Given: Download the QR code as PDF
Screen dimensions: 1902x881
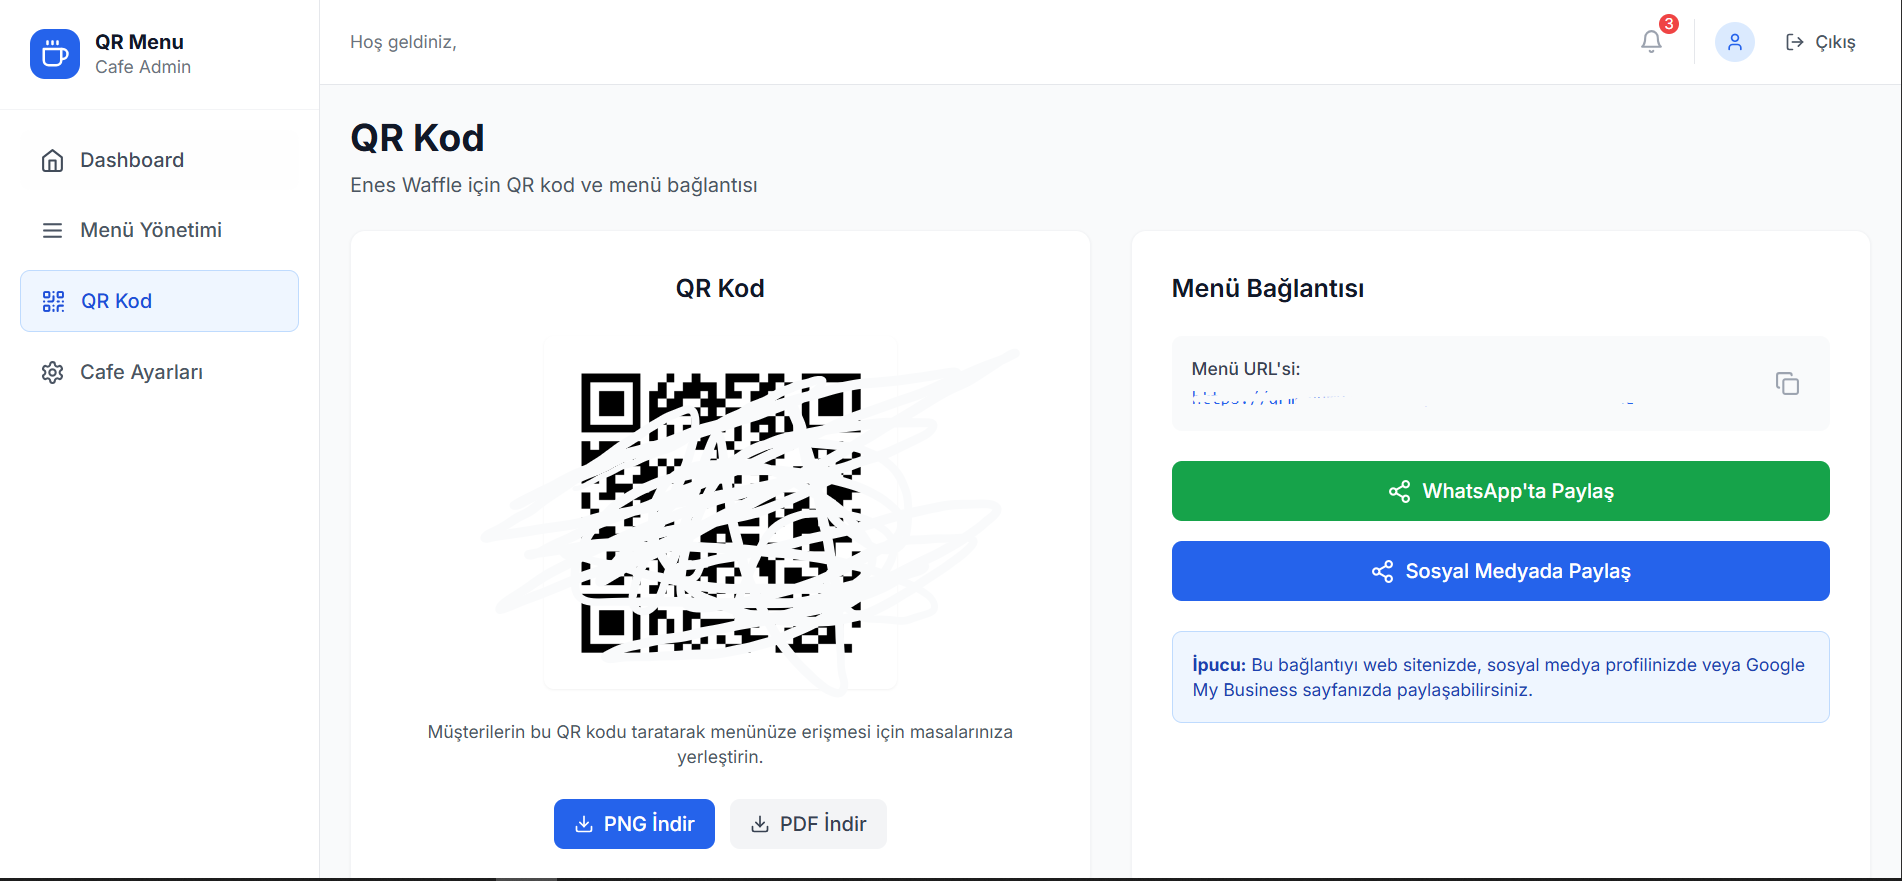Looking at the screenshot, I should [x=808, y=824].
